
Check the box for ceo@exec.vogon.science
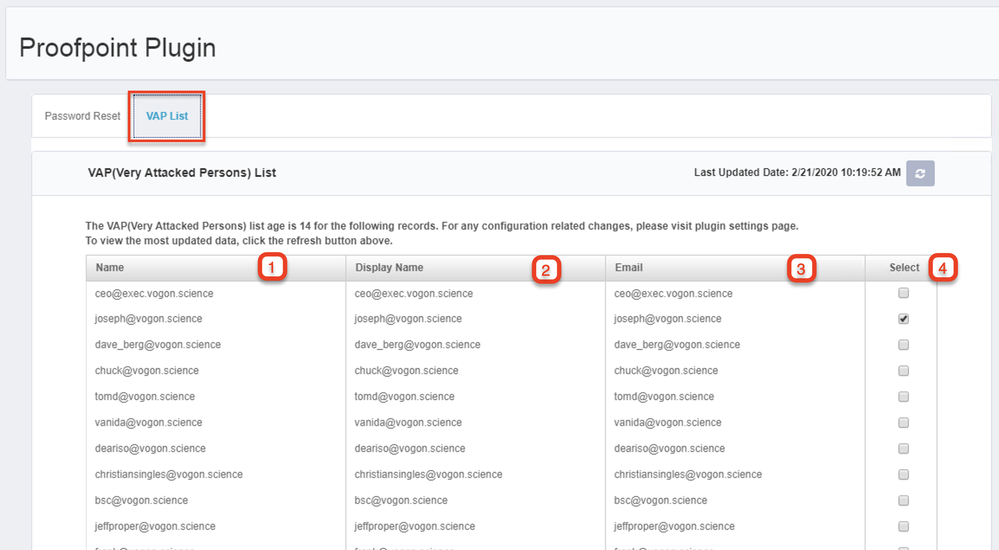pos(904,294)
